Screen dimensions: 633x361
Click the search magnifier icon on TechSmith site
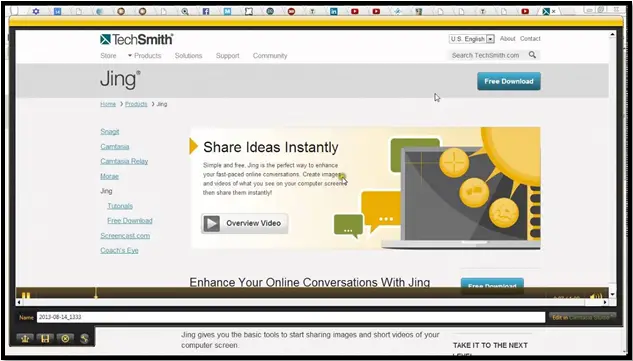tap(532, 55)
